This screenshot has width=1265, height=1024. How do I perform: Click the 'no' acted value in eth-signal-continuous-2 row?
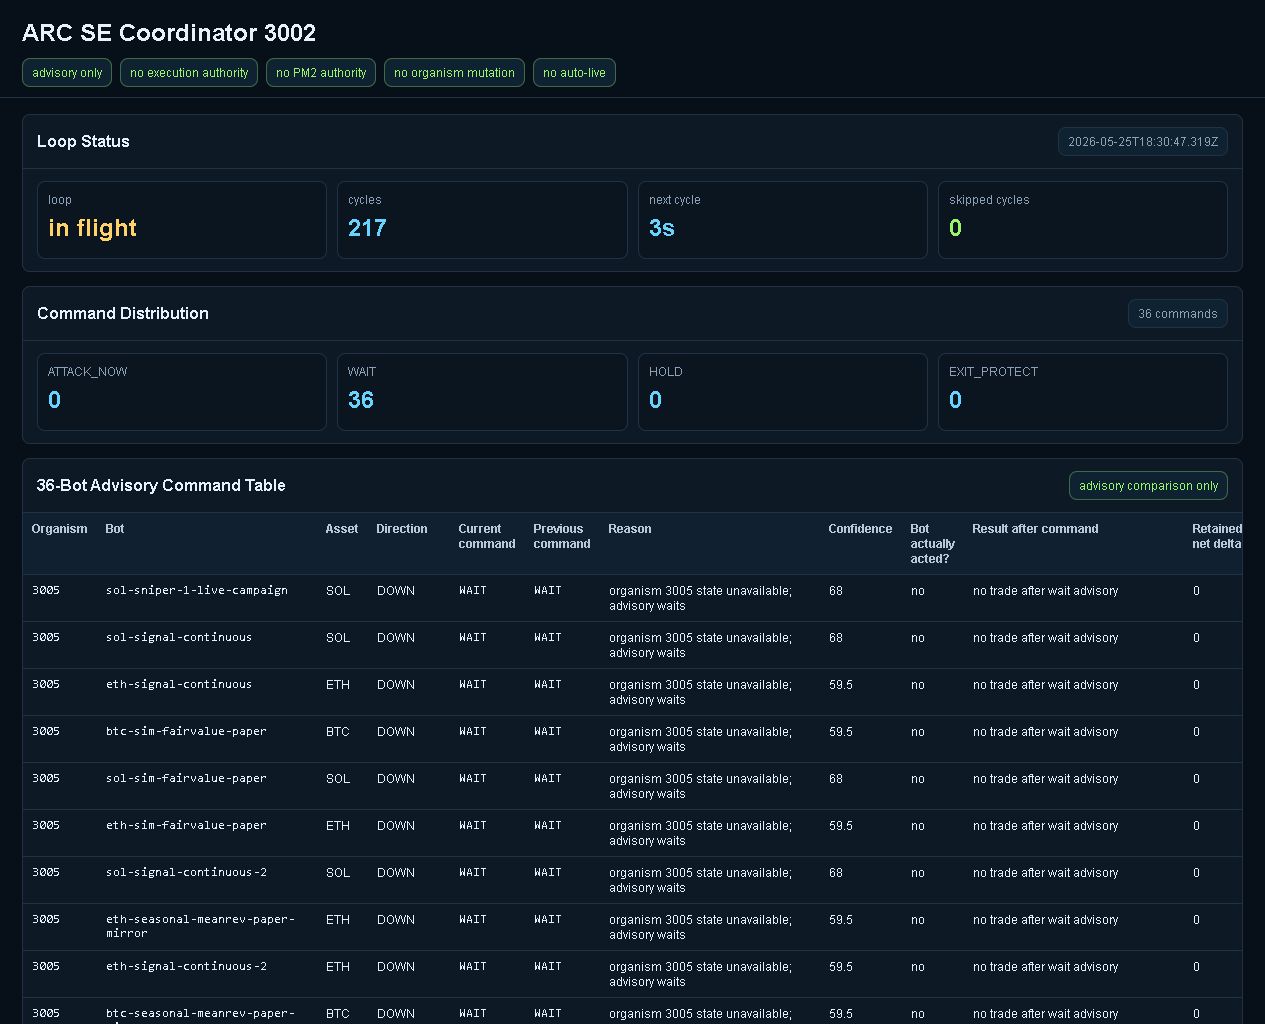click(x=918, y=967)
